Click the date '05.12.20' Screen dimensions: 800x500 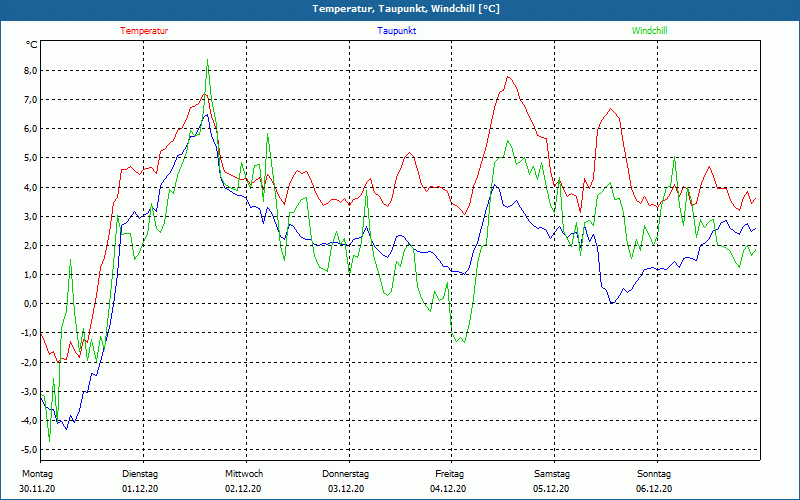coord(551,489)
